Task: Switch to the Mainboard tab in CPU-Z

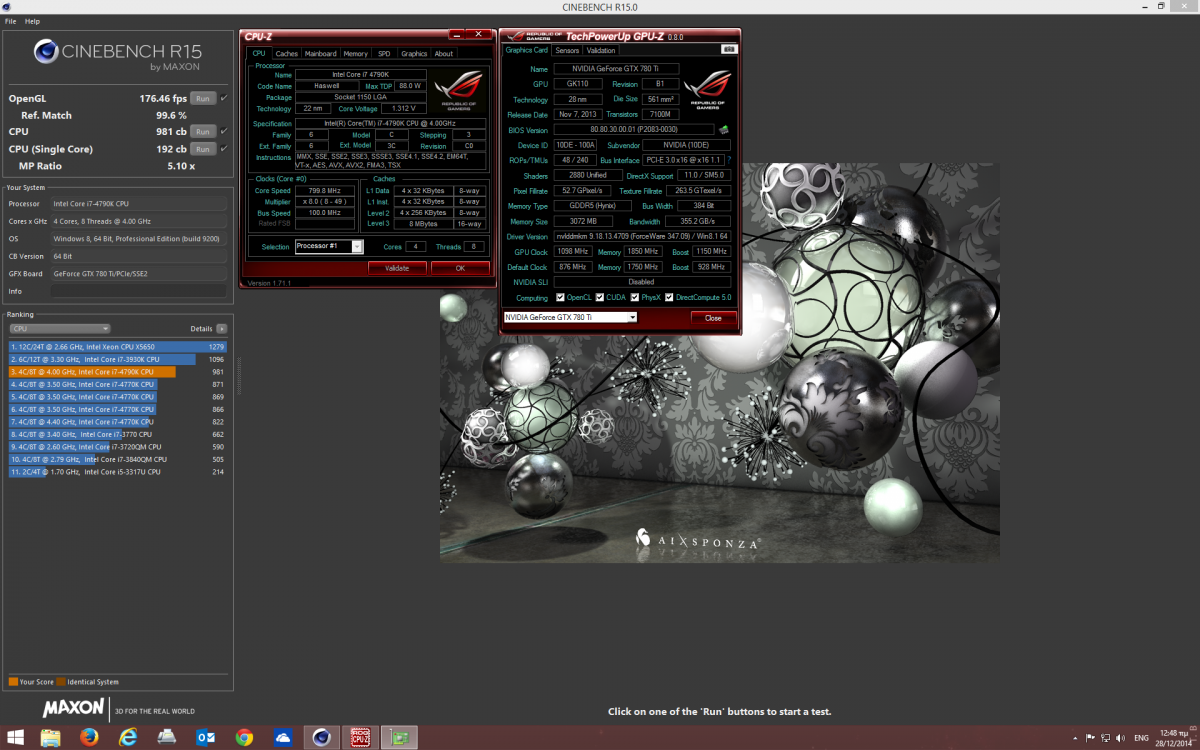Action: [321, 54]
